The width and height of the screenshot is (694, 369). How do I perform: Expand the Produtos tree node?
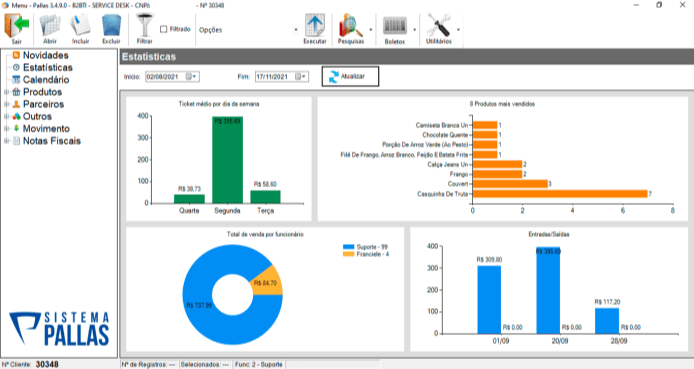6,92
